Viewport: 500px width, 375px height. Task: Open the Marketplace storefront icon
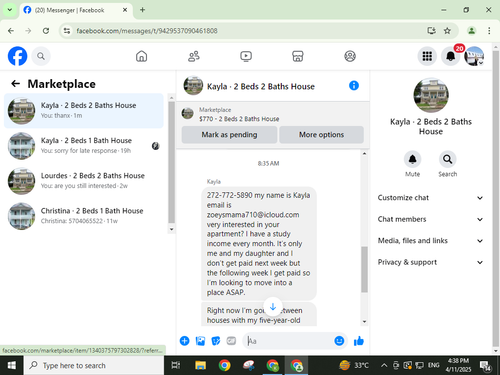tap(298, 56)
